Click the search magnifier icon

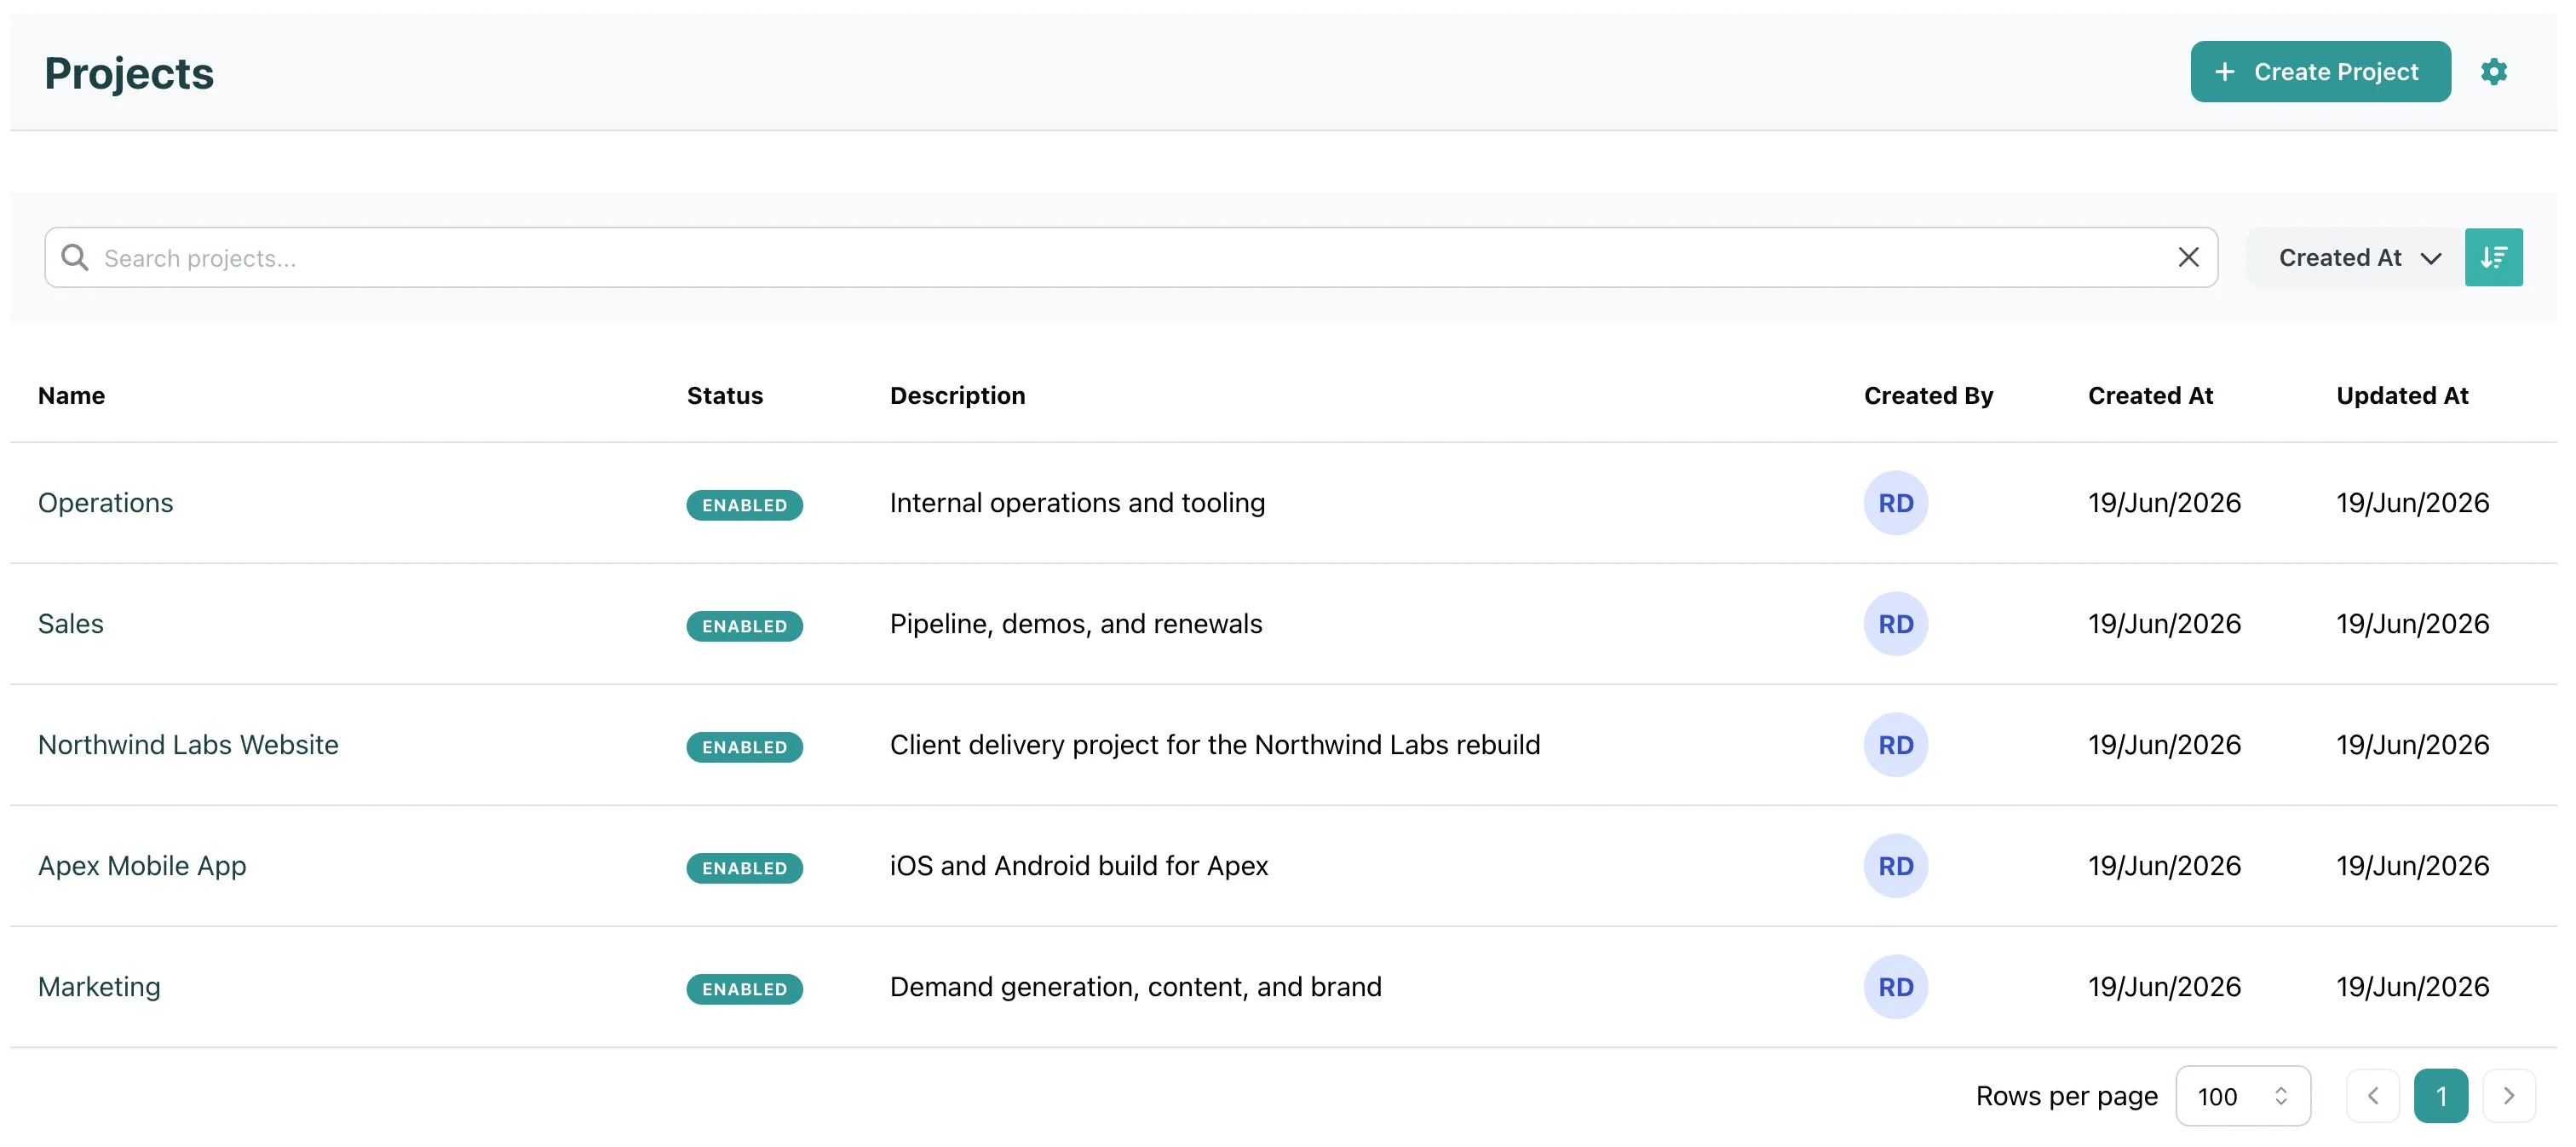click(x=75, y=258)
